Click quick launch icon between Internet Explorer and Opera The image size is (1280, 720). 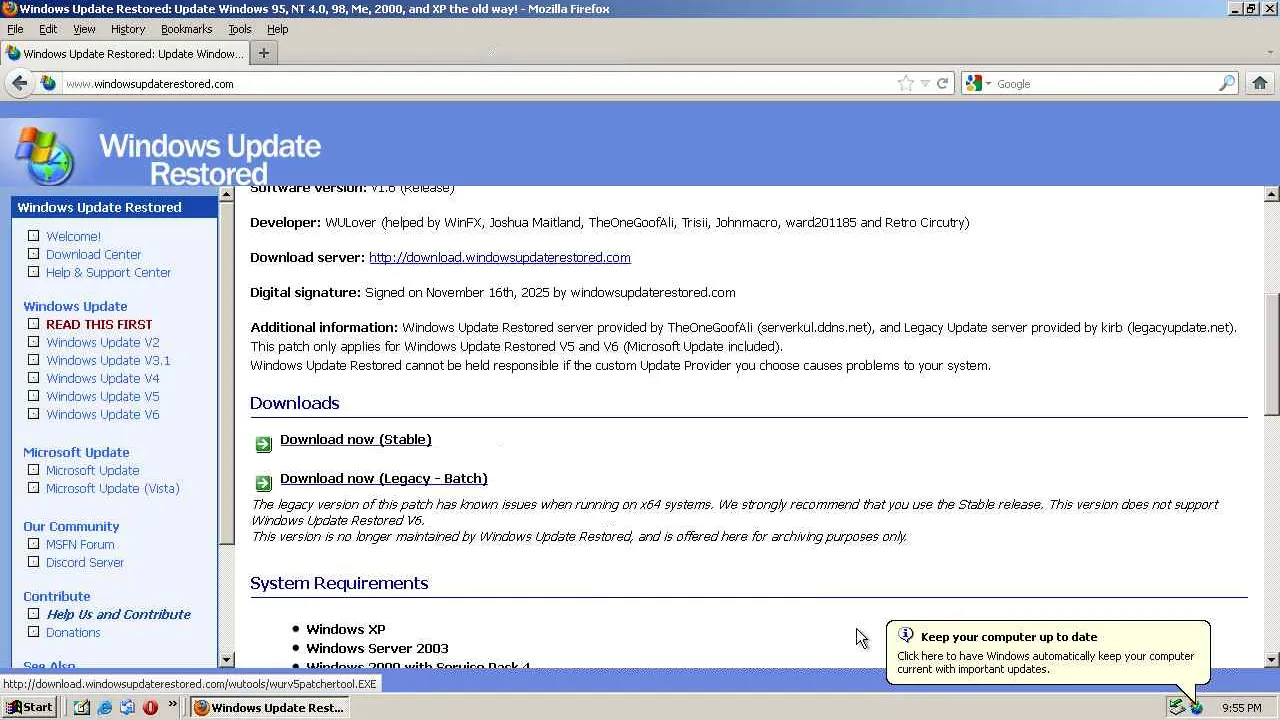(x=127, y=707)
